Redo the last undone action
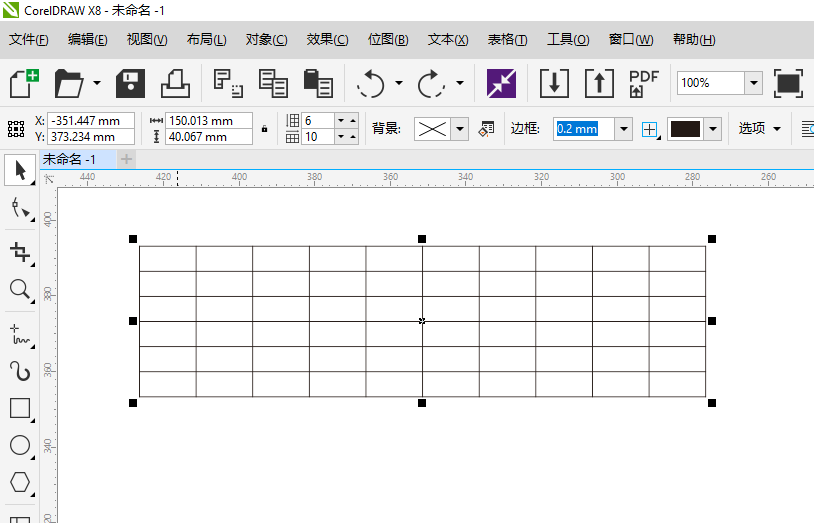The height and width of the screenshot is (523, 814). tap(431, 83)
